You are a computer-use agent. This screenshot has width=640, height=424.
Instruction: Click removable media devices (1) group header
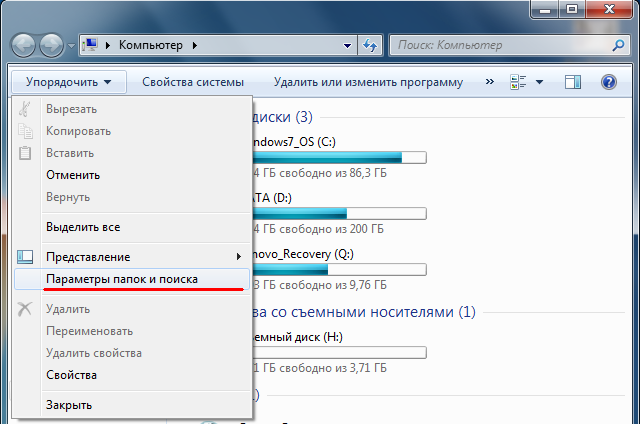364,312
